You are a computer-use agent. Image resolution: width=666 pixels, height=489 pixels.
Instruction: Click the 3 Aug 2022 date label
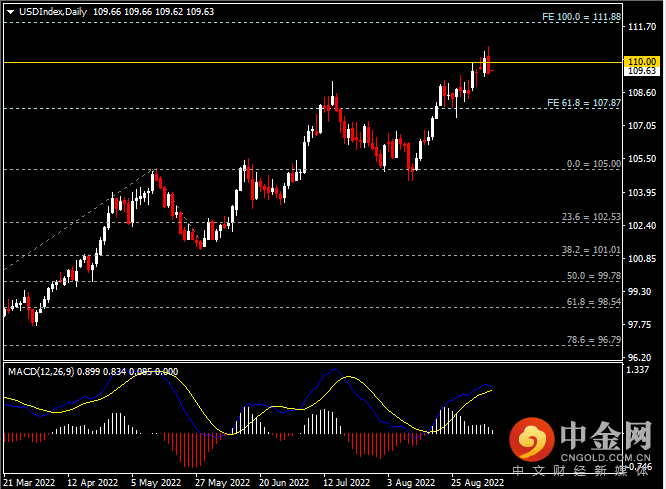coord(411,483)
